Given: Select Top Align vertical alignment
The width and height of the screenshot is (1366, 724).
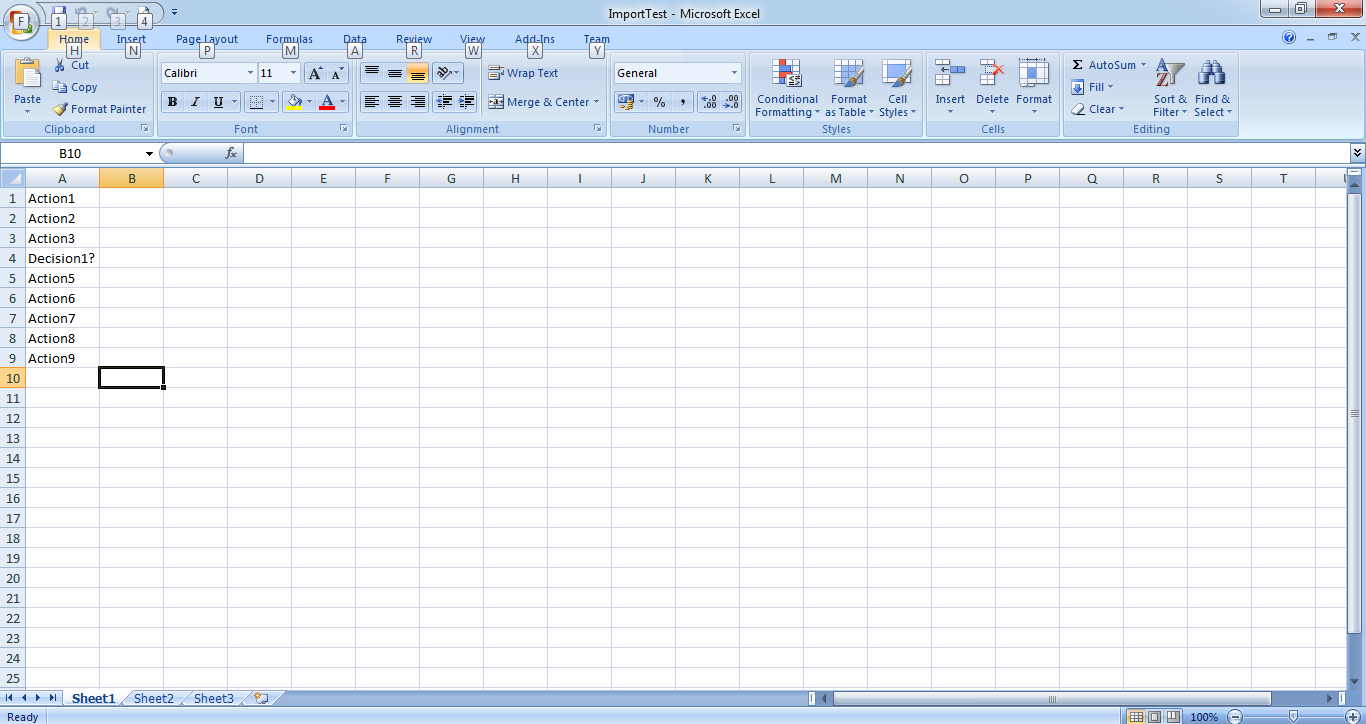Looking at the screenshot, I should [372, 73].
